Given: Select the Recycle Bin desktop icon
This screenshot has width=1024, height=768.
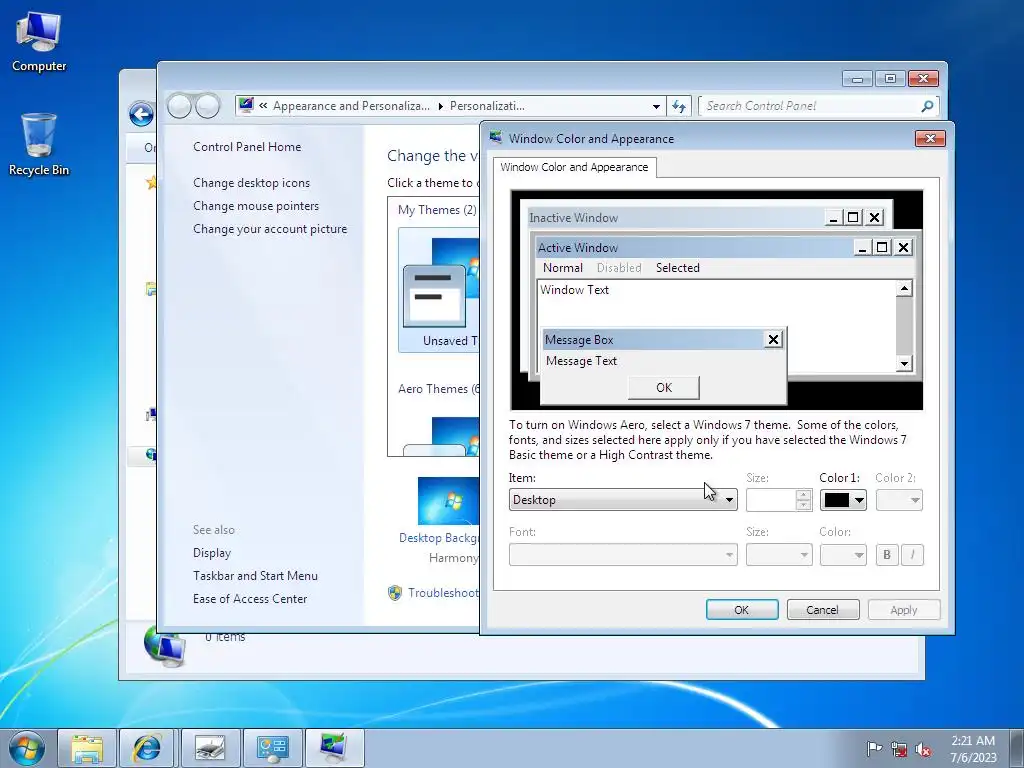Looking at the screenshot, I should (39, 145).
